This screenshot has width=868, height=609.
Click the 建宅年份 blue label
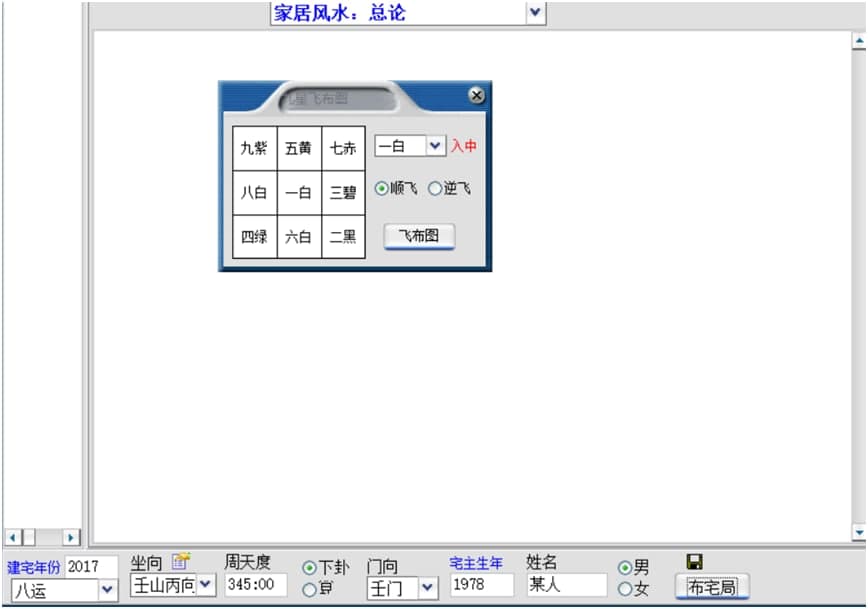click(33, 567)
